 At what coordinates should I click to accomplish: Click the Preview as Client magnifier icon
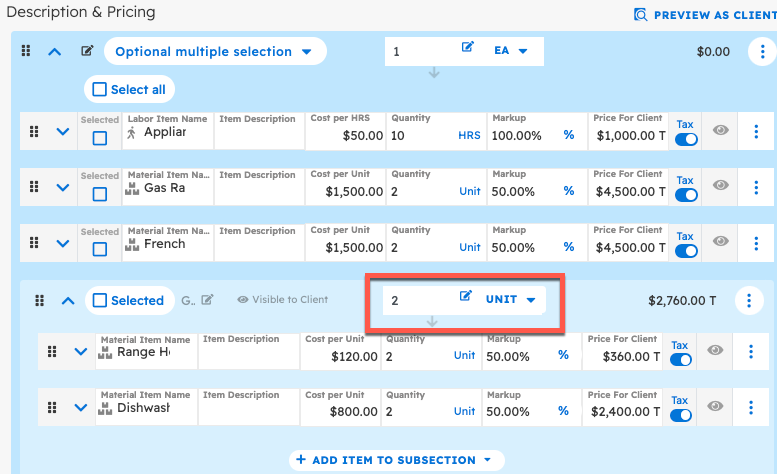(x=641, y=15)
